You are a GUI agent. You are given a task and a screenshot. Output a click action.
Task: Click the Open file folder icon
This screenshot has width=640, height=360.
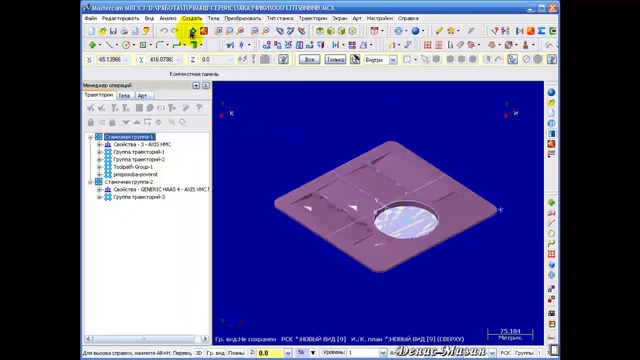102,31
